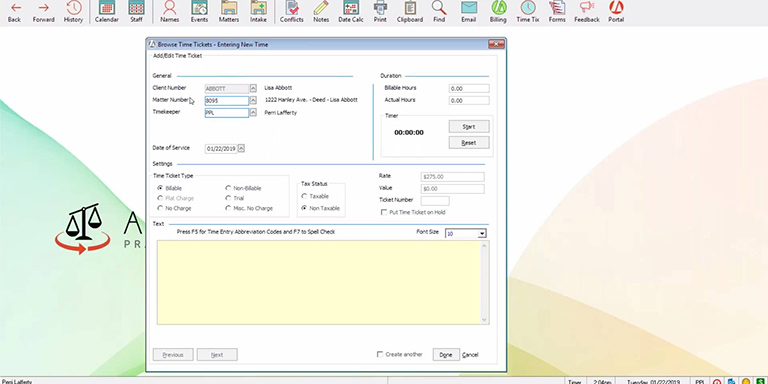The image size is (768, 384).
Task: Click the Done button
Action: (x=446, y=355)
